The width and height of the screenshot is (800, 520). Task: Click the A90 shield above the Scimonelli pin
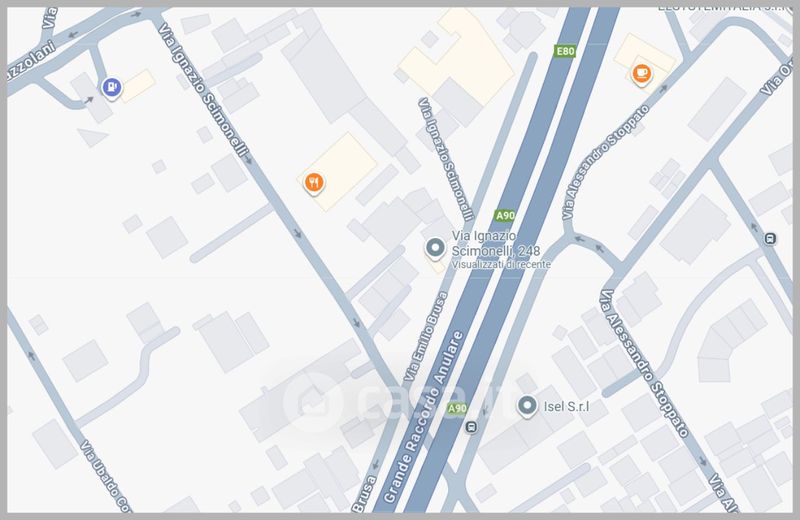point(505,215)
